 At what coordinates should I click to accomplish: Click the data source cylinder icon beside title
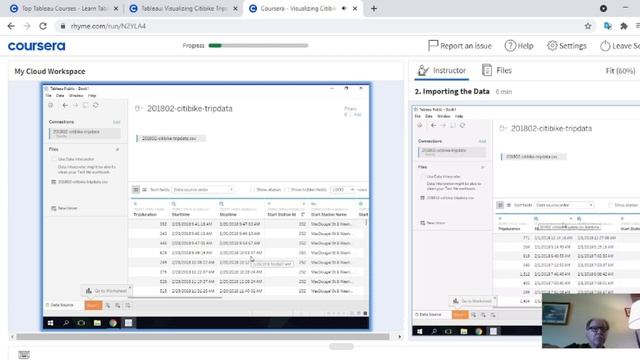[x=138, y=109]
